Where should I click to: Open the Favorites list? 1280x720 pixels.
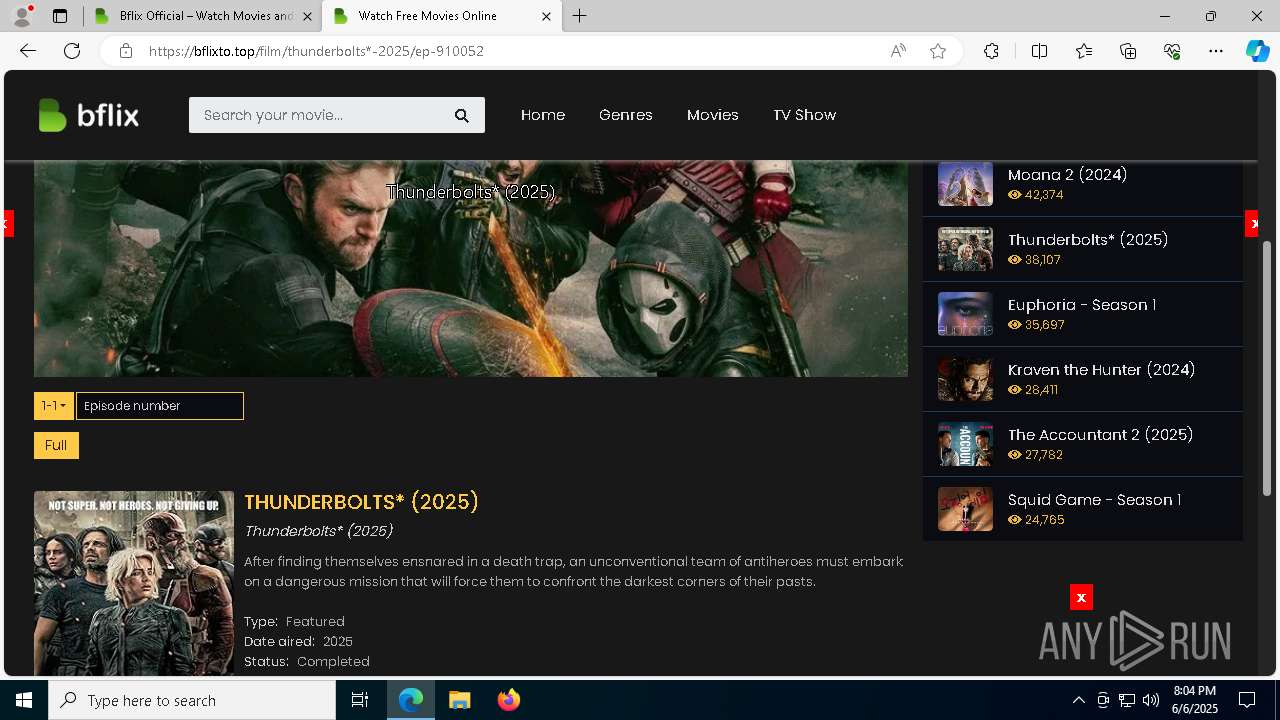click(x=1084, y=51)
